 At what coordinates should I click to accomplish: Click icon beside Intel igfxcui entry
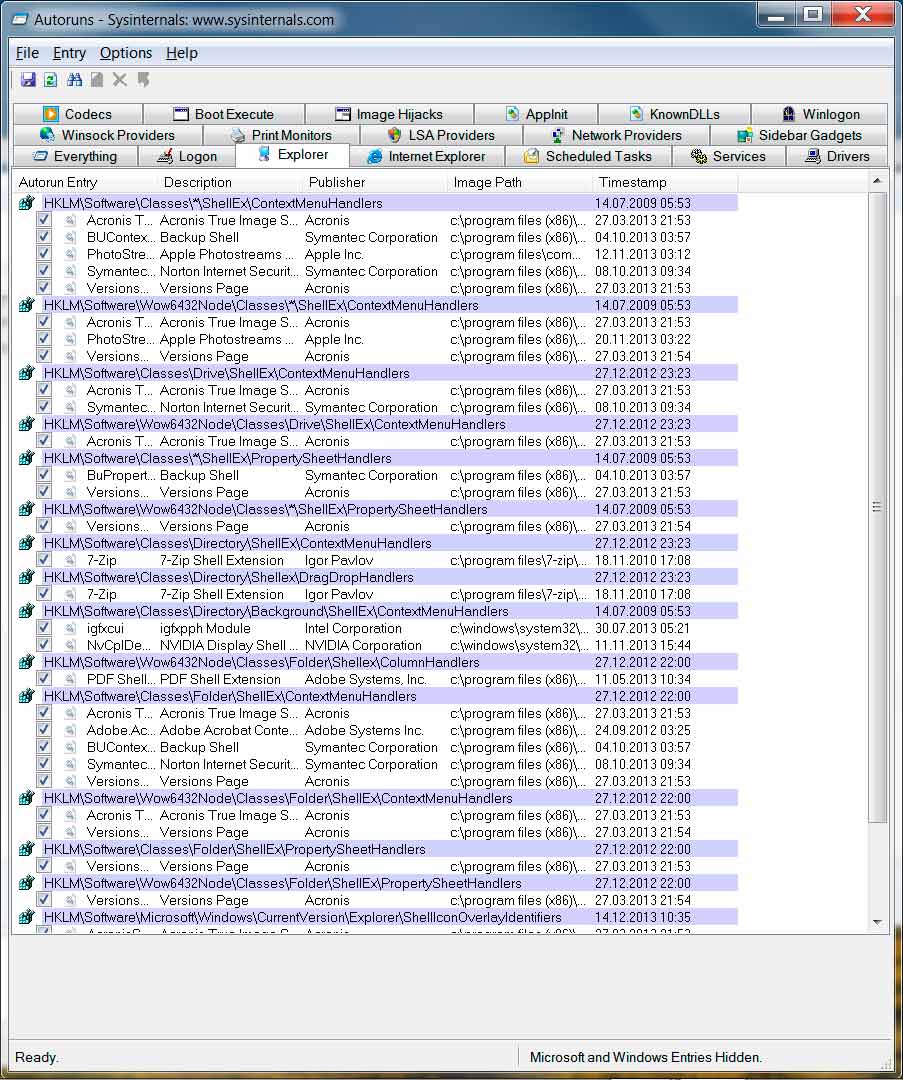point(70,628)
